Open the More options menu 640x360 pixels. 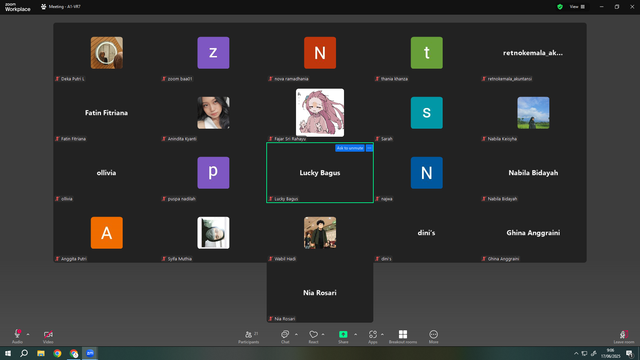click(433, 337)
